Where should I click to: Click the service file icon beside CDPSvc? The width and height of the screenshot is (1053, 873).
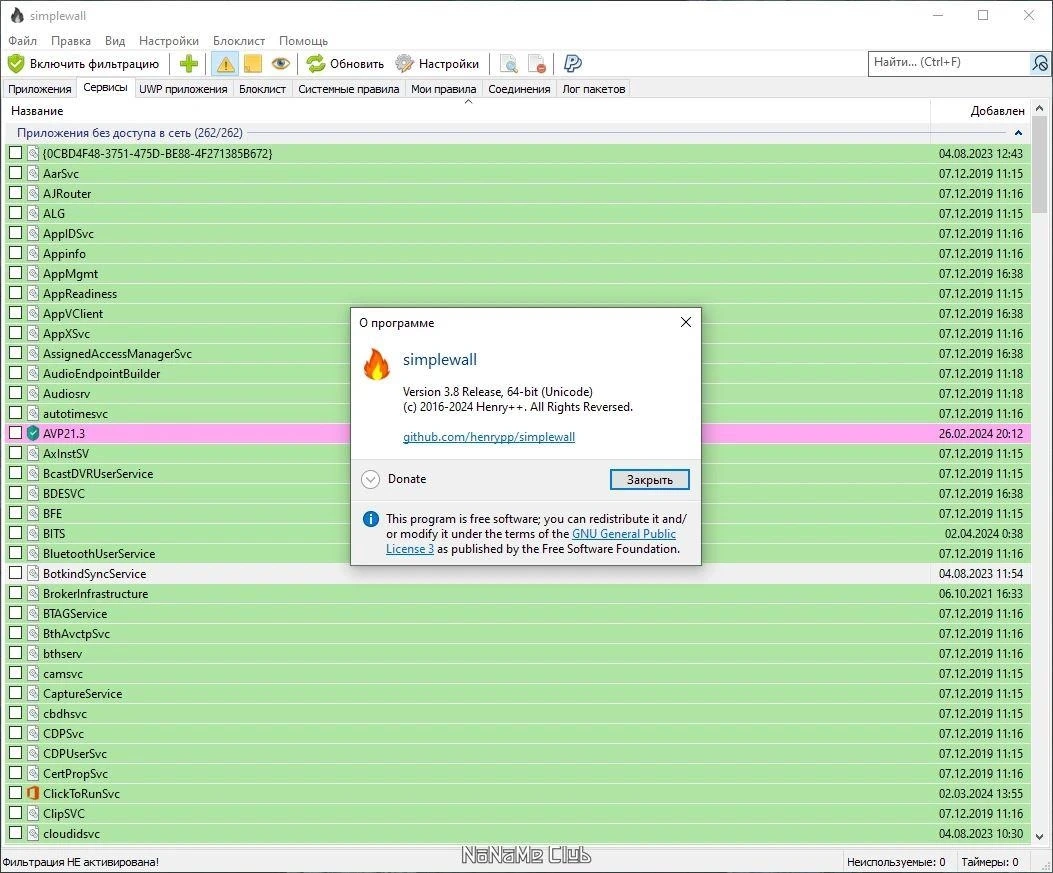(33, 733)
